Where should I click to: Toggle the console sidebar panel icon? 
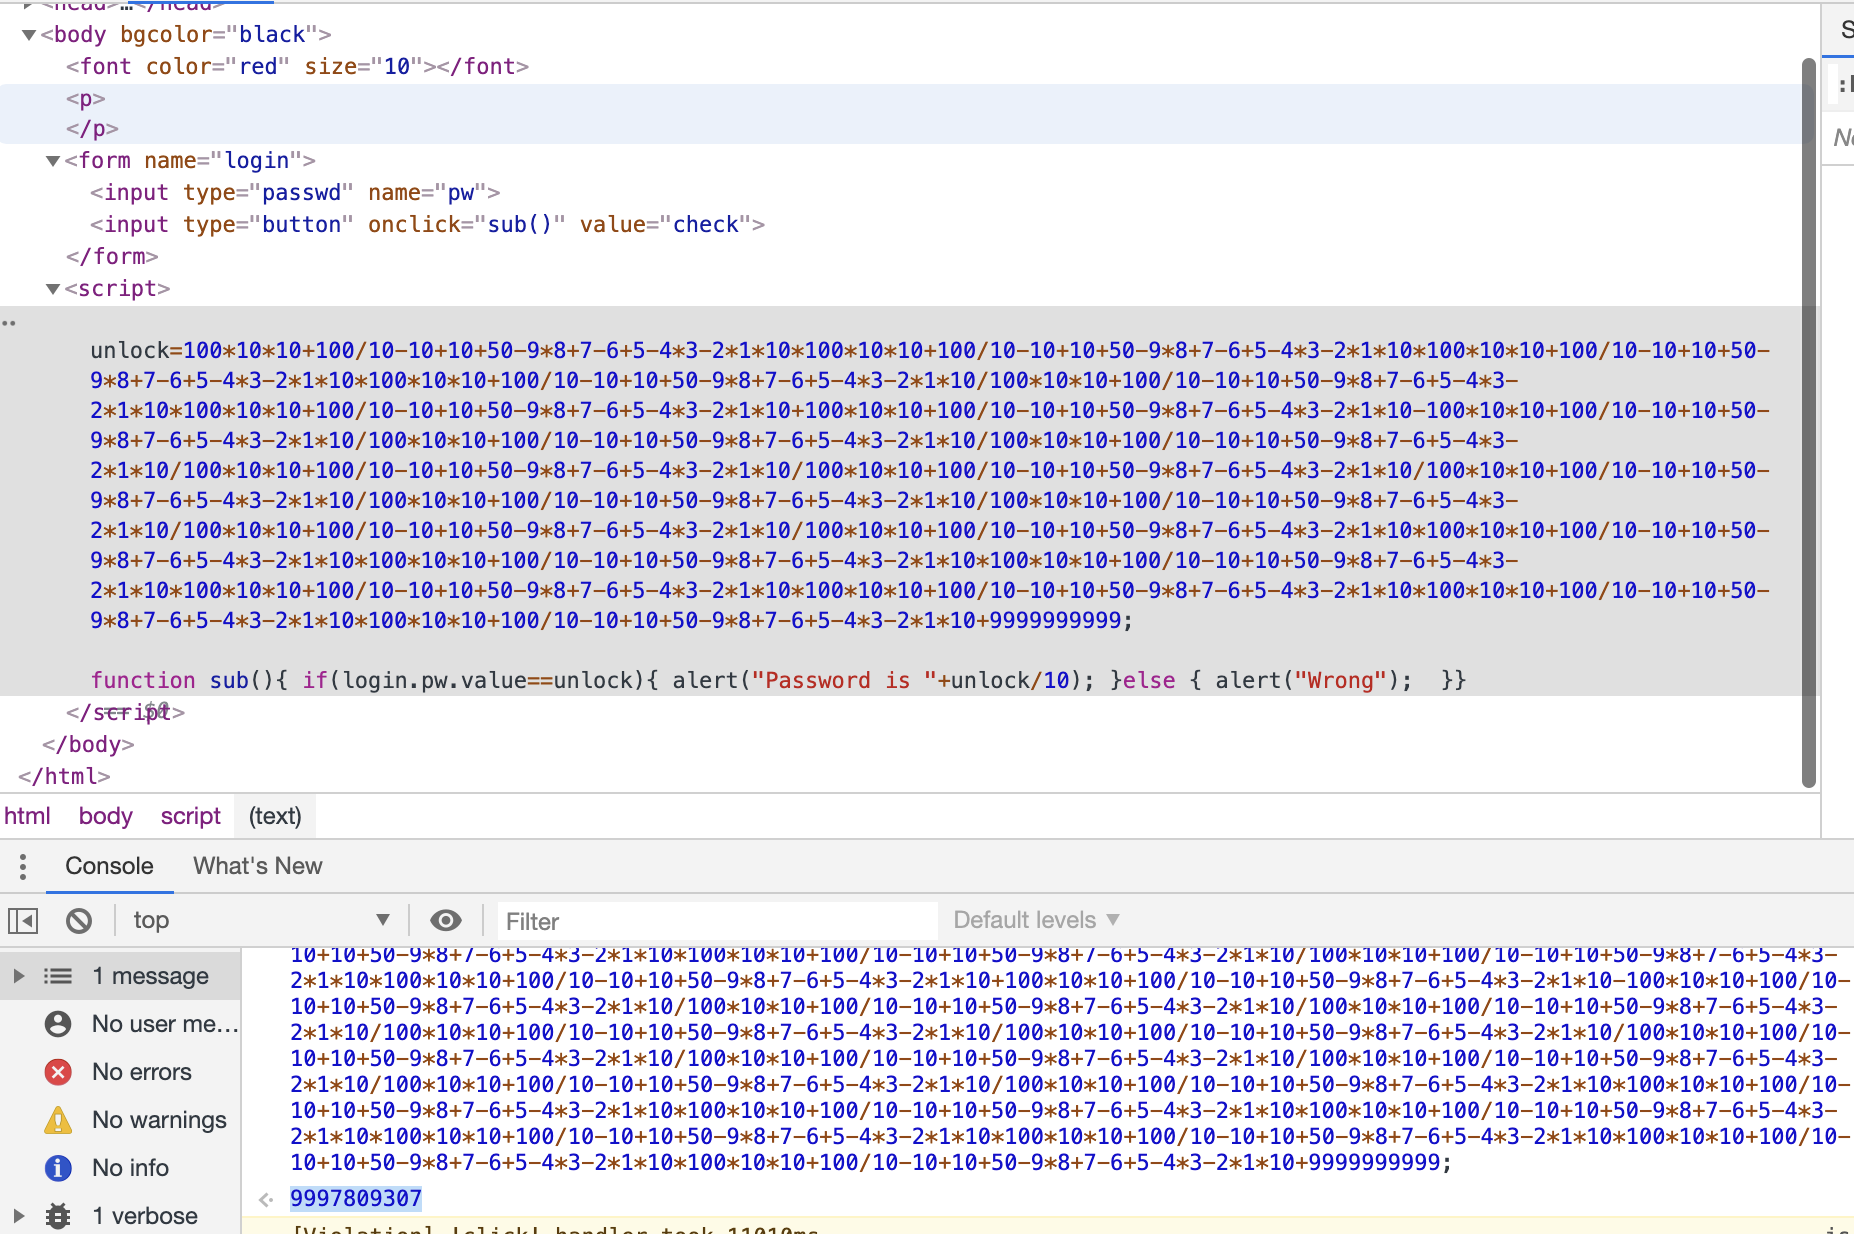point(23,920)
